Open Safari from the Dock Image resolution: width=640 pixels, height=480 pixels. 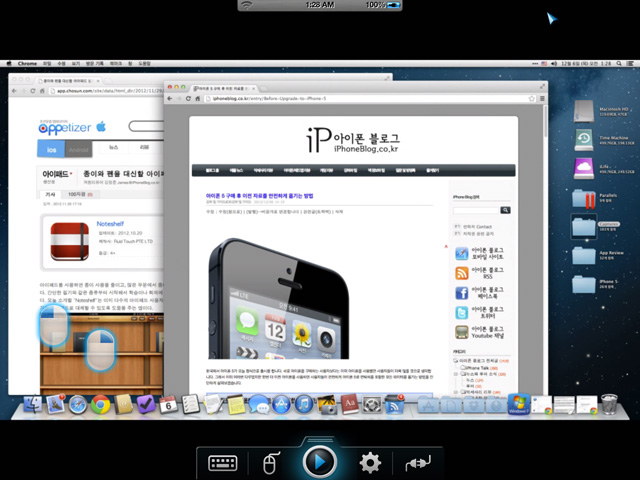(x=78, y=405)
